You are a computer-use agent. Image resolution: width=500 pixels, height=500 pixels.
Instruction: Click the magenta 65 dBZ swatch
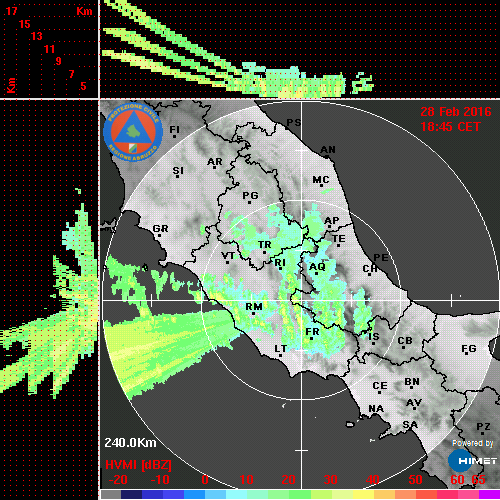click(x=489, y=495)
